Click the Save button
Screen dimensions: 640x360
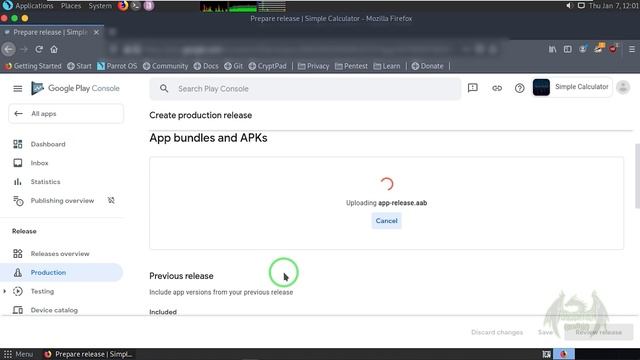545,332
